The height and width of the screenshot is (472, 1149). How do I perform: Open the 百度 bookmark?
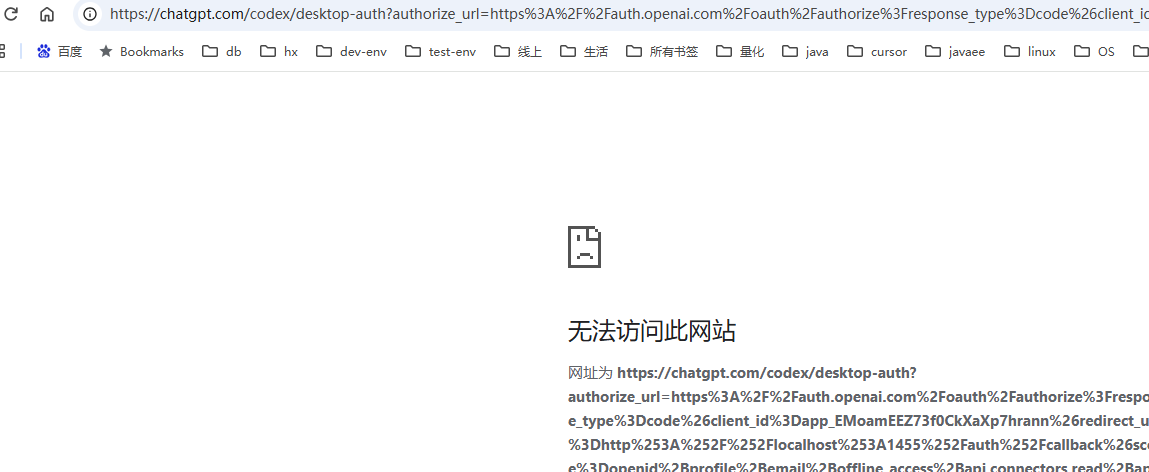[59, 51]
